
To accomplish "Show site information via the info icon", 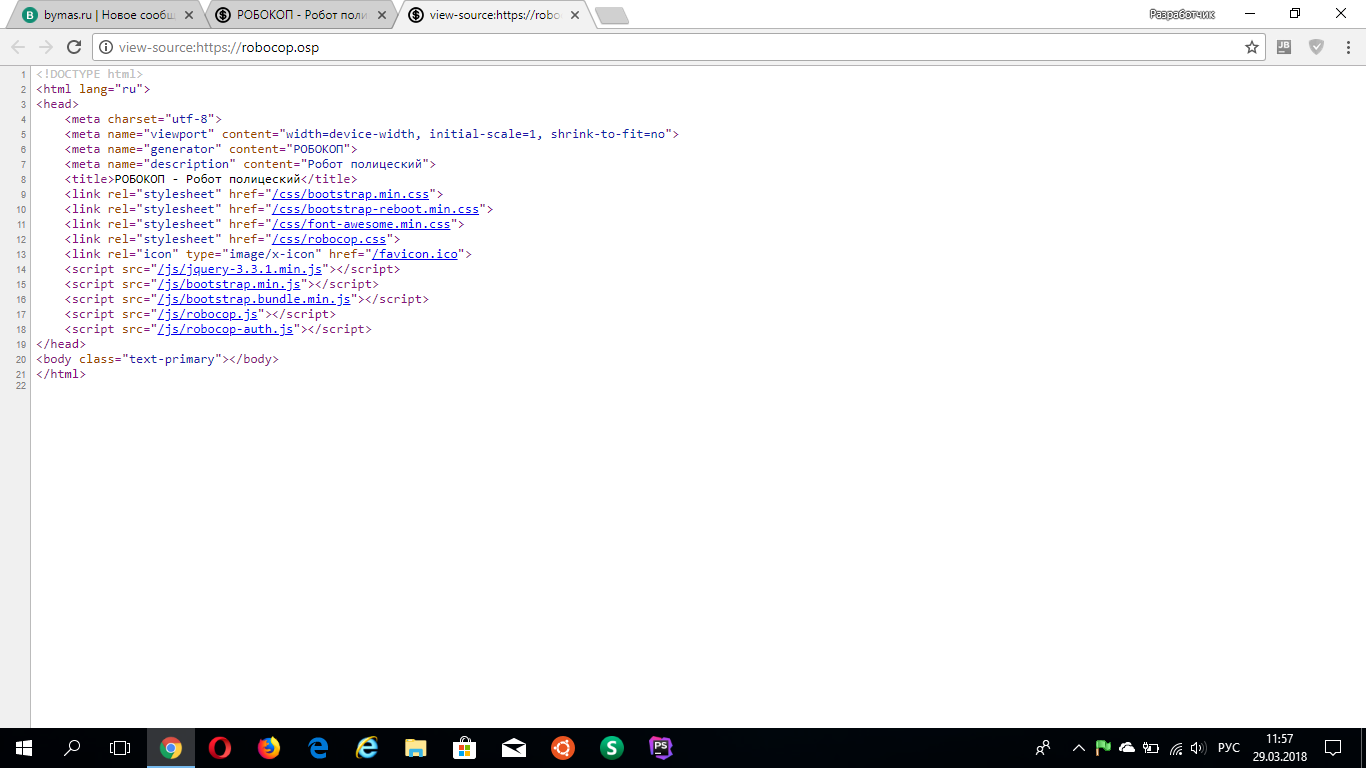I will point(106,47).
